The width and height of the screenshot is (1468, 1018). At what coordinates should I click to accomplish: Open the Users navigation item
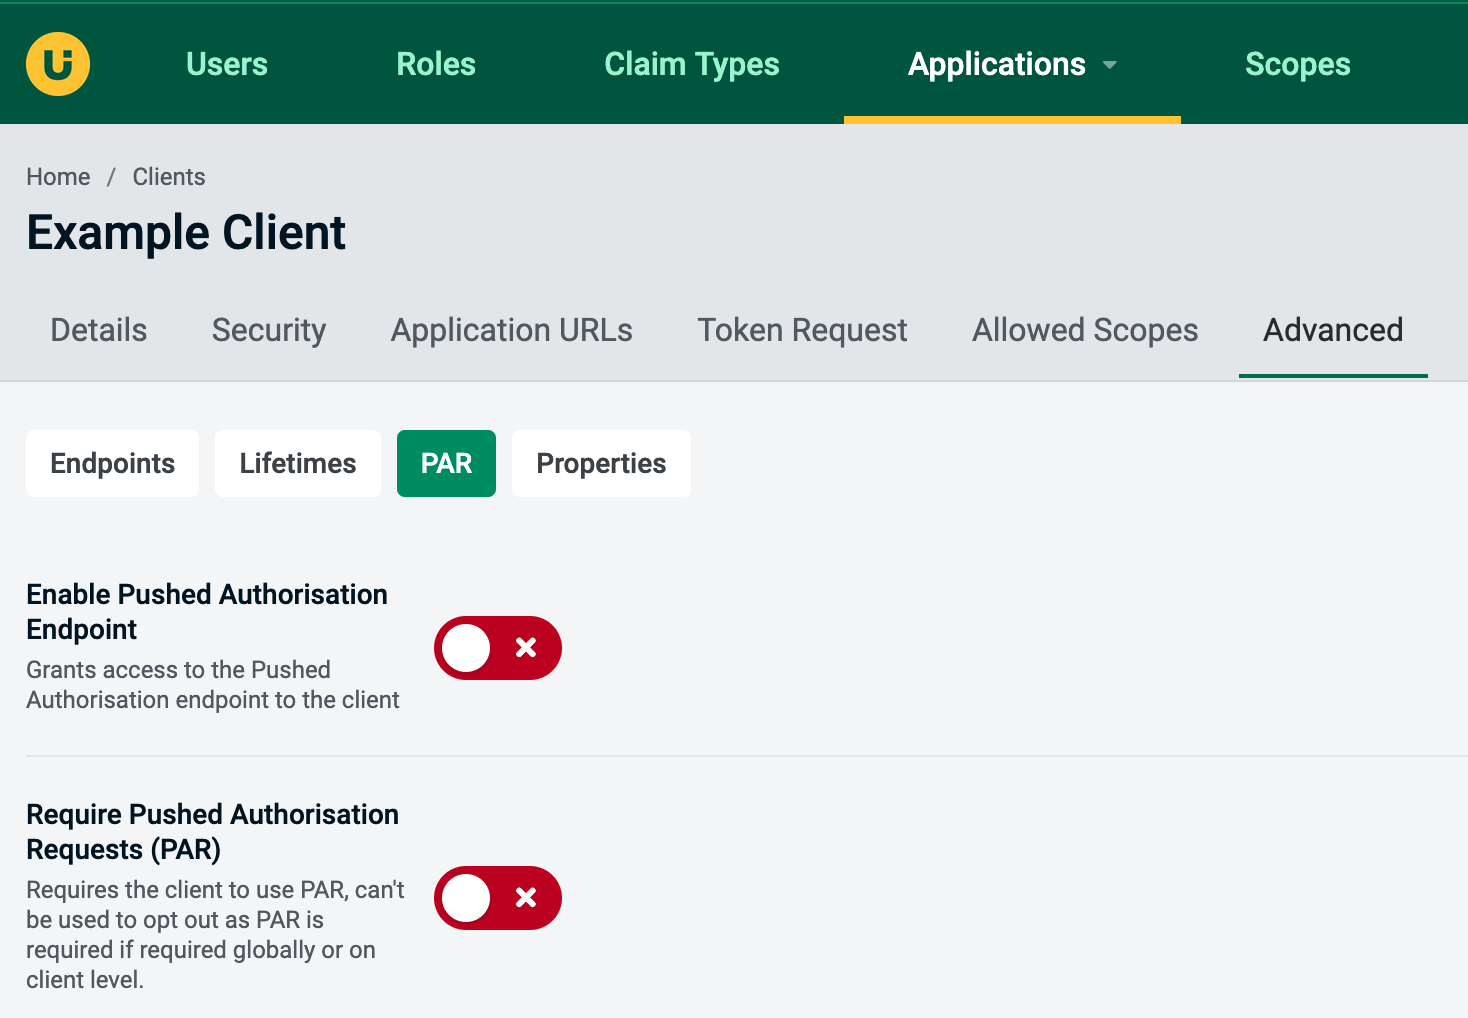pyautogui.click(x=227, y=64)
